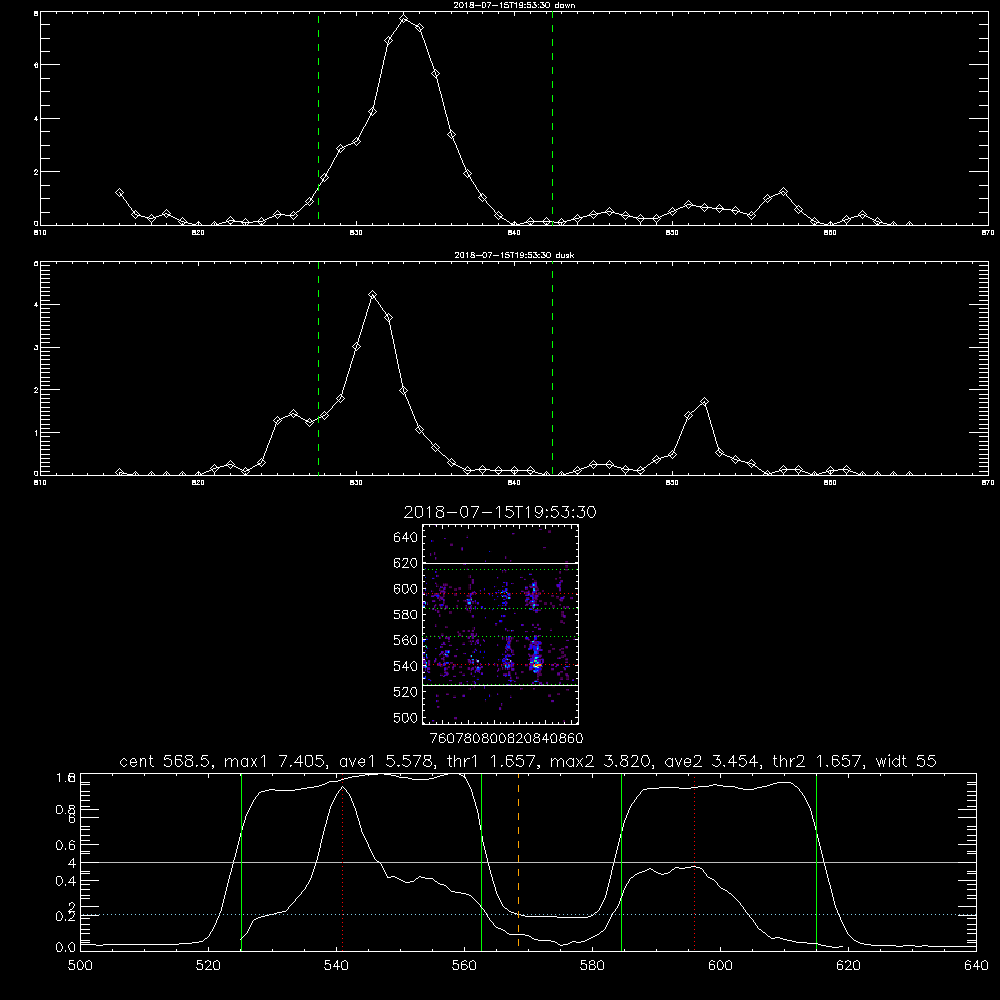Click y-axis label 600 of the heatmap
Viewport: 1000px width, 1000px height.
click(406, 589)
